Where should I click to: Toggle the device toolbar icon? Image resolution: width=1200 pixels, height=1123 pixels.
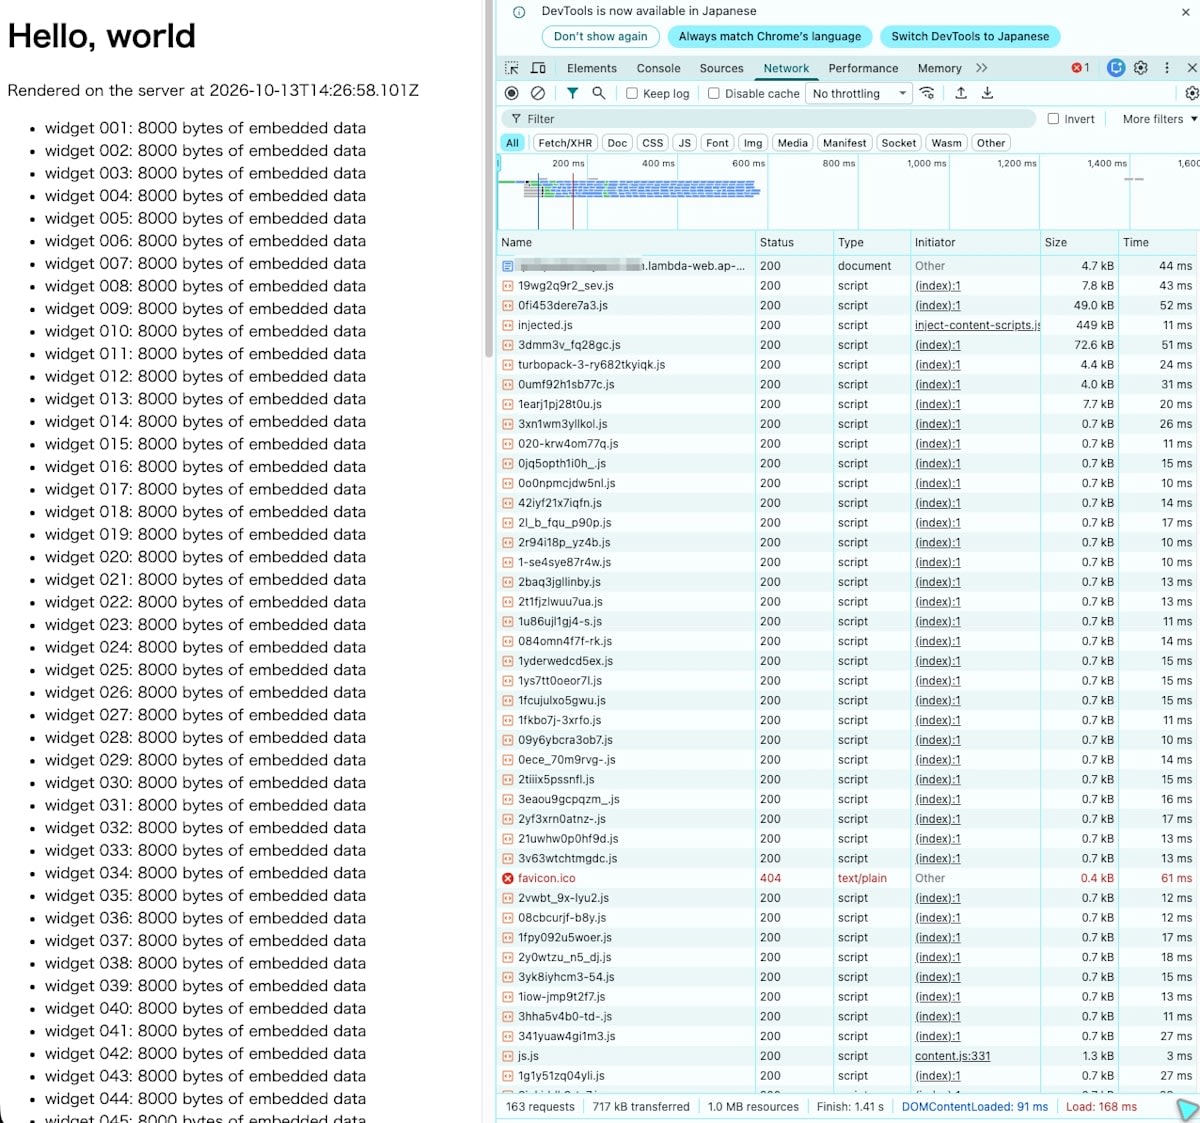pyautogui.click(x=538, y=68)
